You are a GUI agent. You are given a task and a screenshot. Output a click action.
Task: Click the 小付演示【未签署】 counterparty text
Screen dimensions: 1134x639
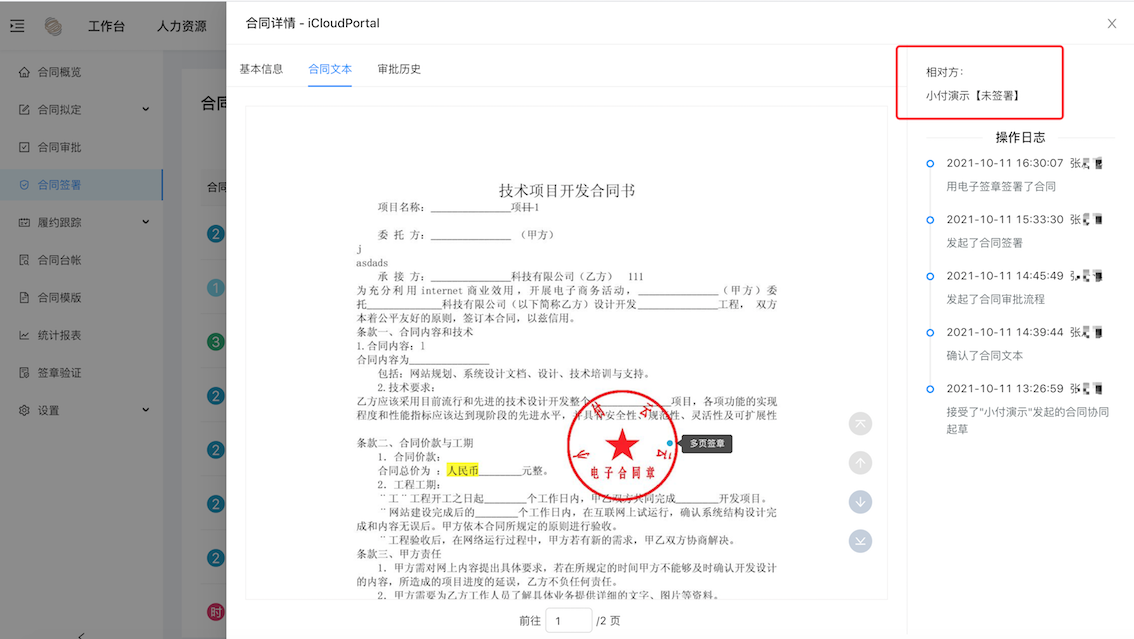click(x=973, y=95)
